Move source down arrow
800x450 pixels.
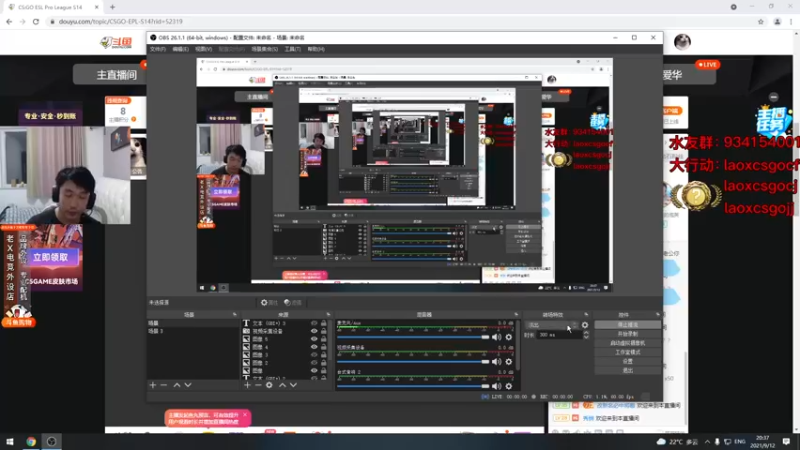293,385
